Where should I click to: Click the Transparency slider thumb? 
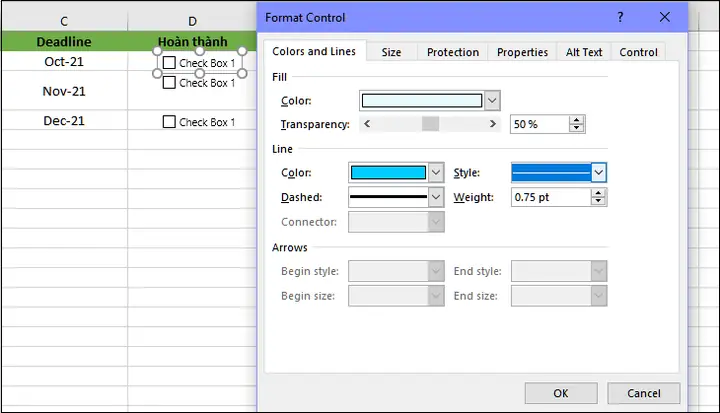pos(430,124)
